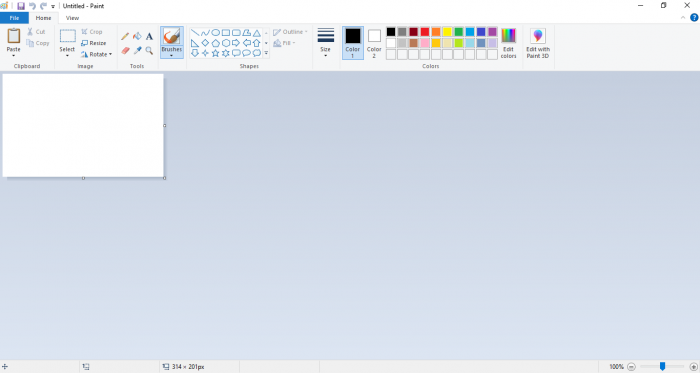Select the Fill with color bucket tool
Viewport: 700px width, 373px height.
click(137, 37)
